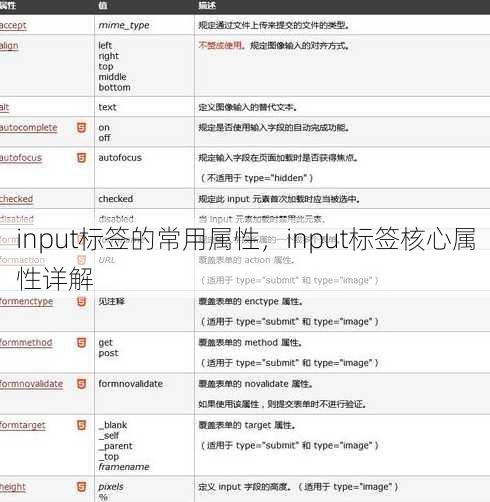Follow the formmethod attribute link
This screenshot has width=490, height=502.
pyautogui.click(x=26, y=342)
